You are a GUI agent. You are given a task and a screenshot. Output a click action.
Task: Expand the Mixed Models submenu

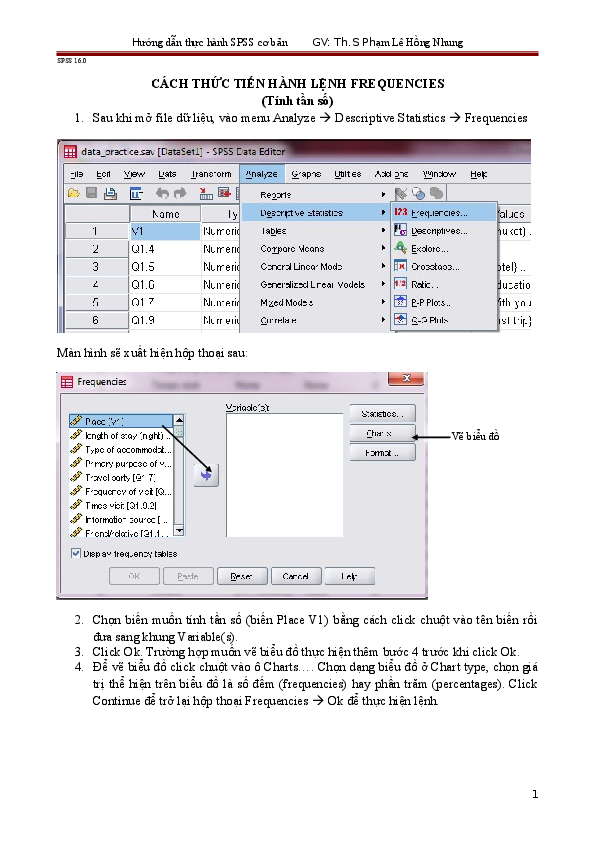[x=315, y=302]
